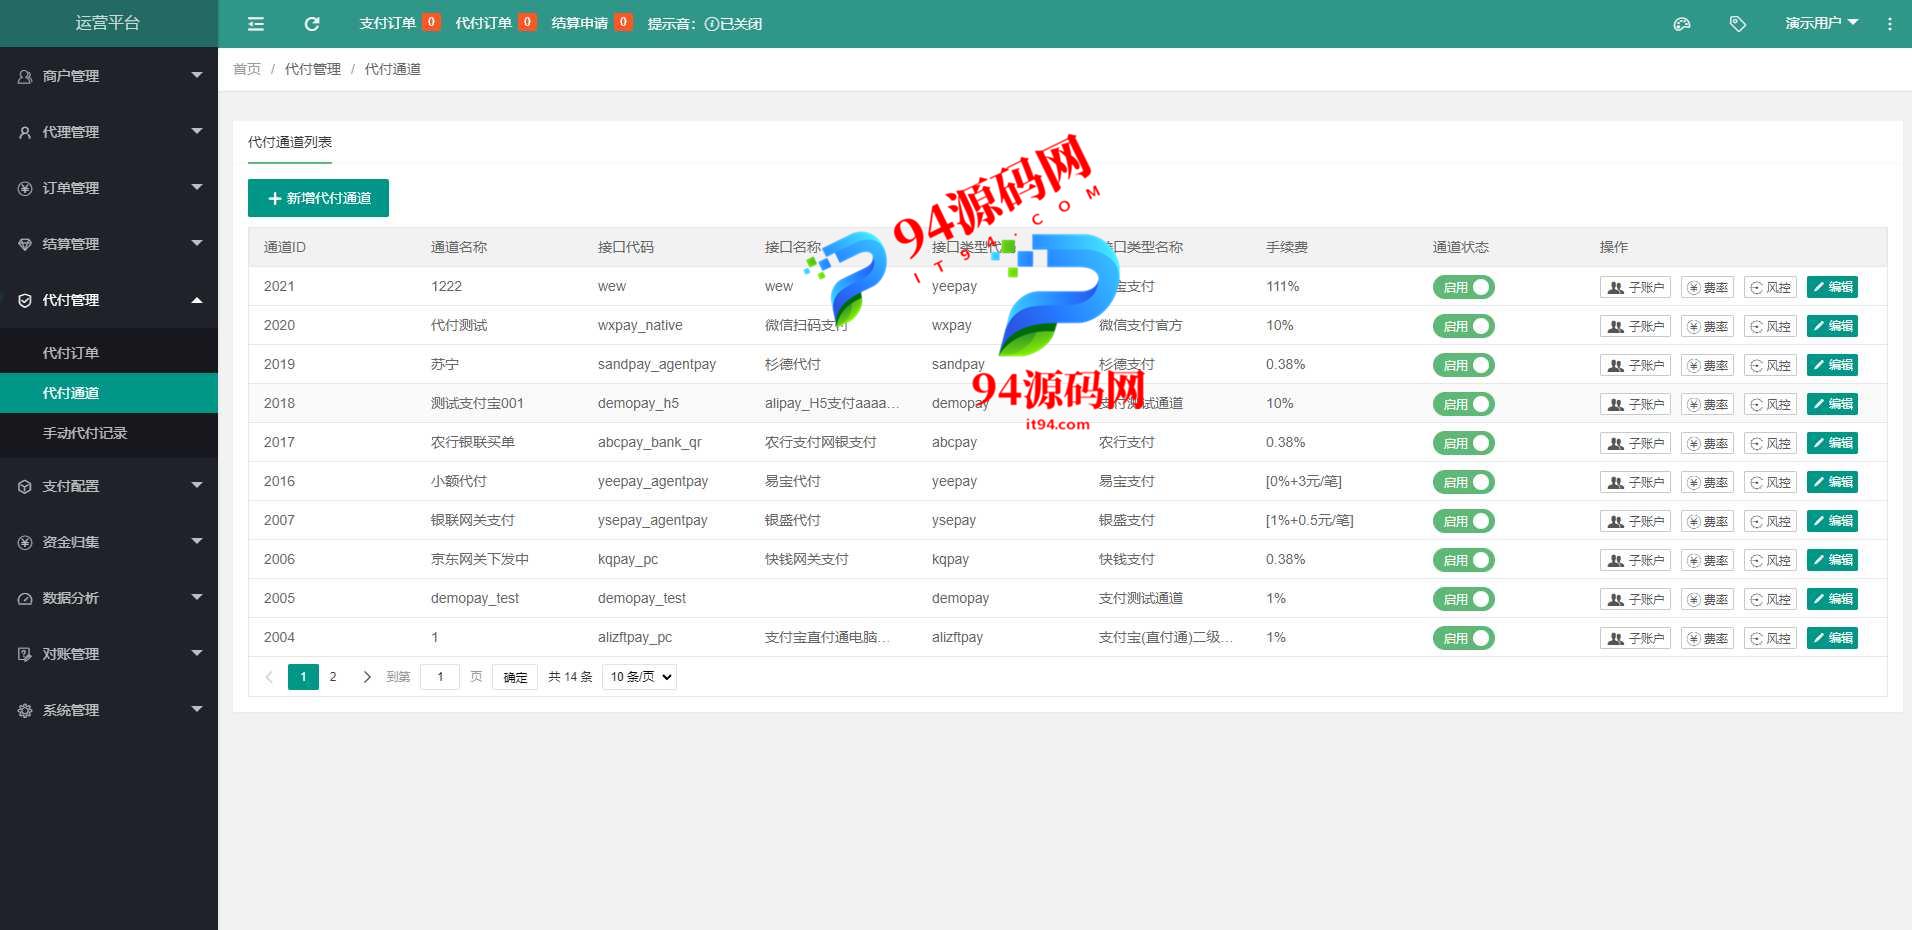Open the 演示用户 account dropdown
The height and width of the screenshot is (930, 1912).
[1821, 23]
